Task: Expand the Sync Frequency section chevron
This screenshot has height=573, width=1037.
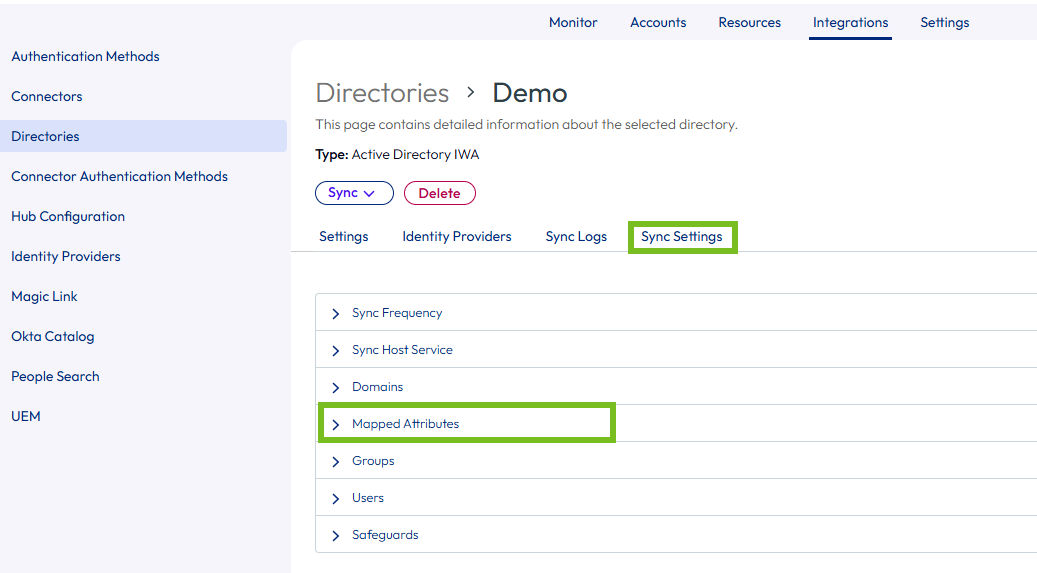Action: [335, 314]
